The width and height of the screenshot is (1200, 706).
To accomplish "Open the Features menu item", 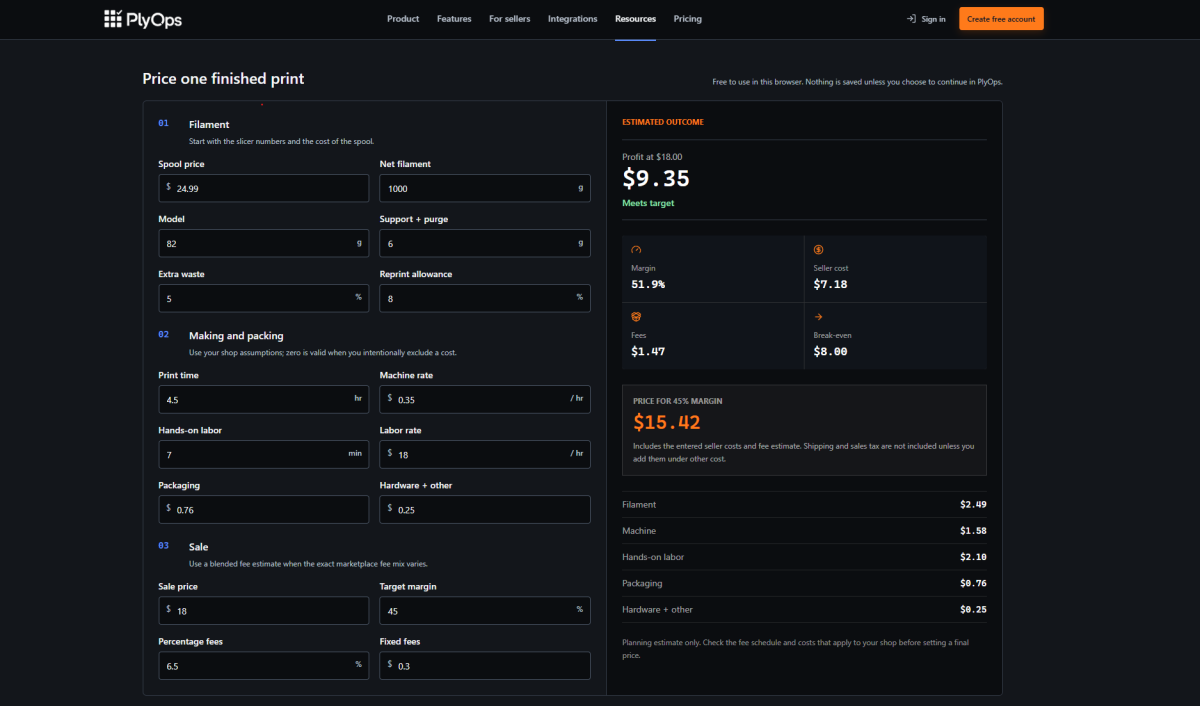I will 454,19.
